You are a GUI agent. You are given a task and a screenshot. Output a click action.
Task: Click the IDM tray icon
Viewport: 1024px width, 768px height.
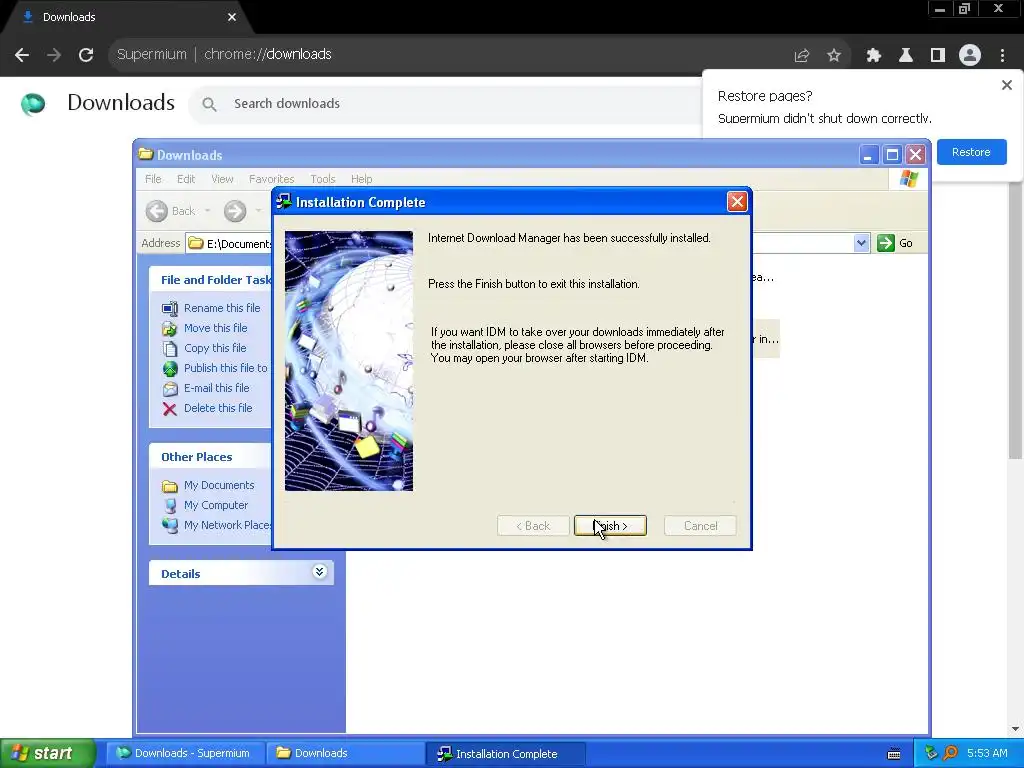[931, 753]
